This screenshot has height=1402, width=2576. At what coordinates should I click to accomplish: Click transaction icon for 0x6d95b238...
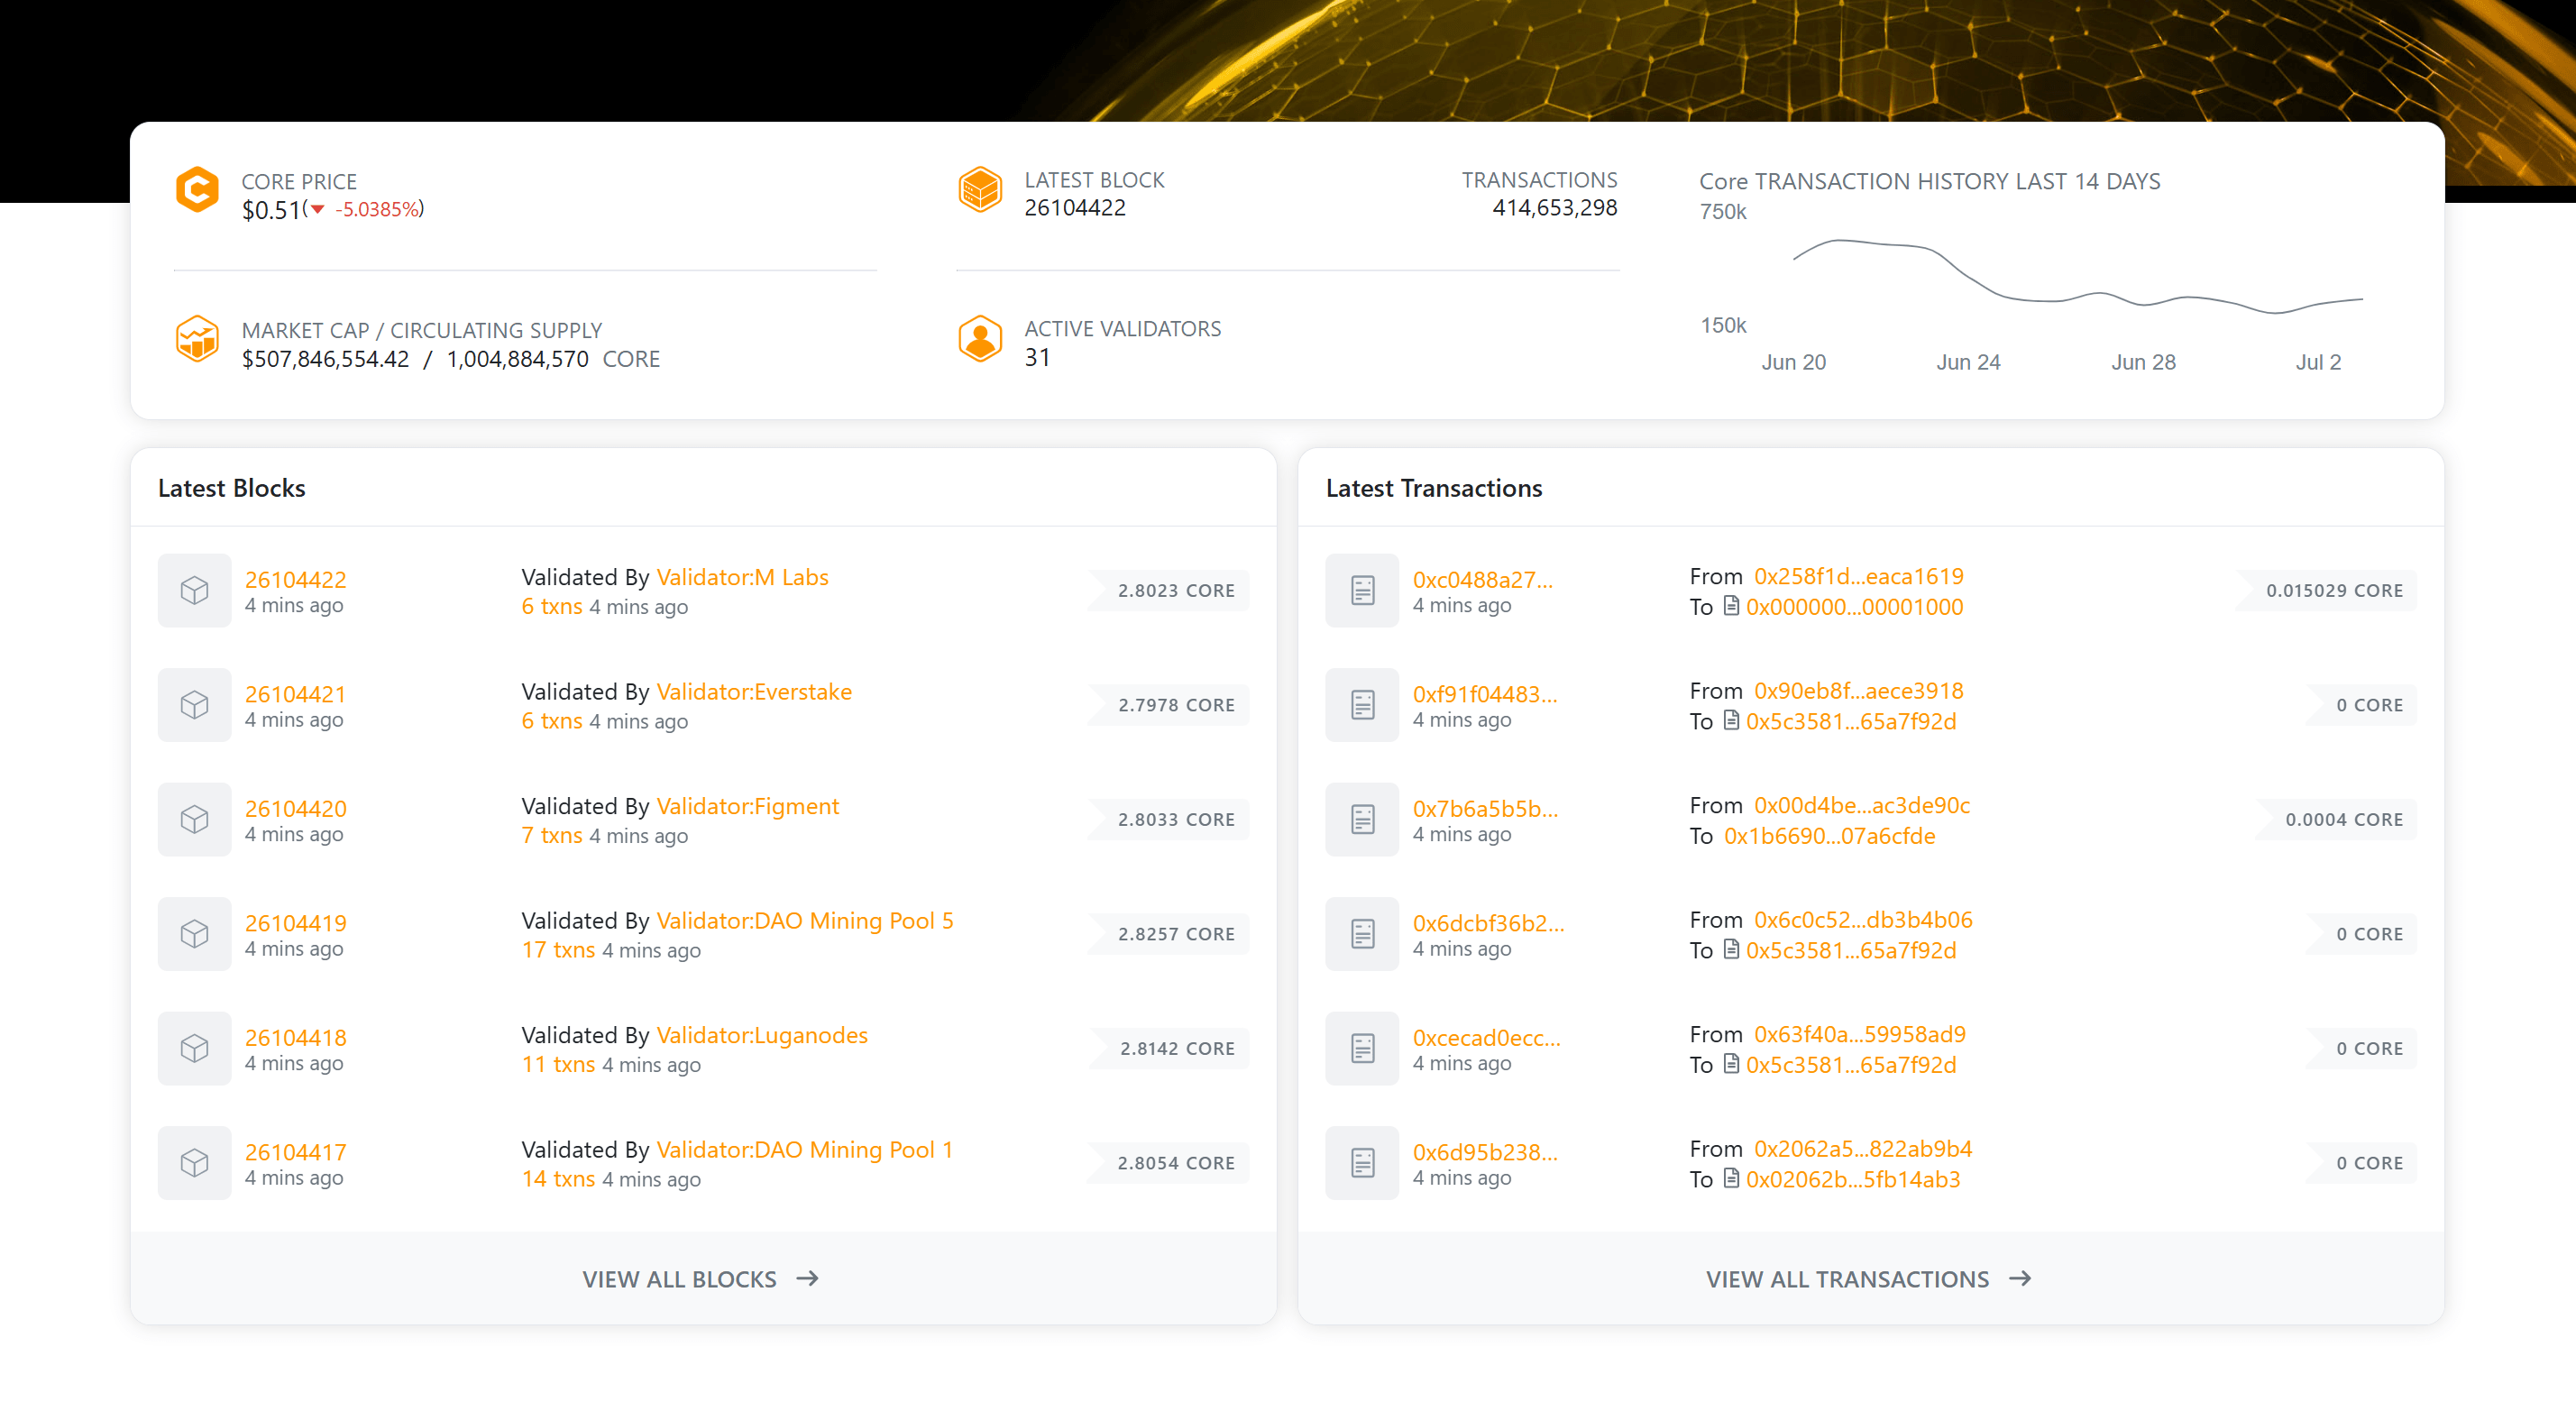pyautogui.click(x=1362, y=1163)
